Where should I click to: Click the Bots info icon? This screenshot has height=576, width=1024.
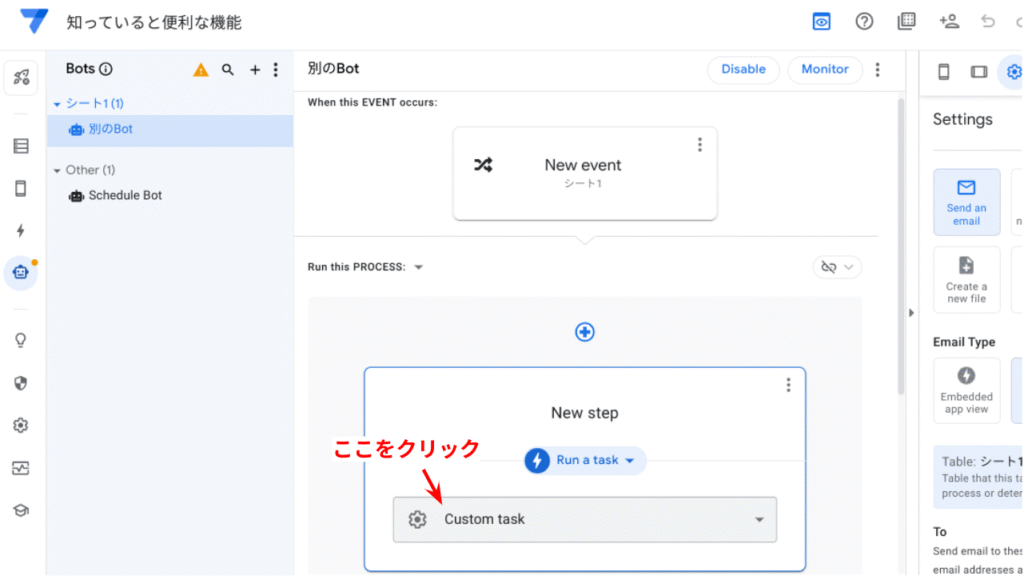(x=106, y=69)
